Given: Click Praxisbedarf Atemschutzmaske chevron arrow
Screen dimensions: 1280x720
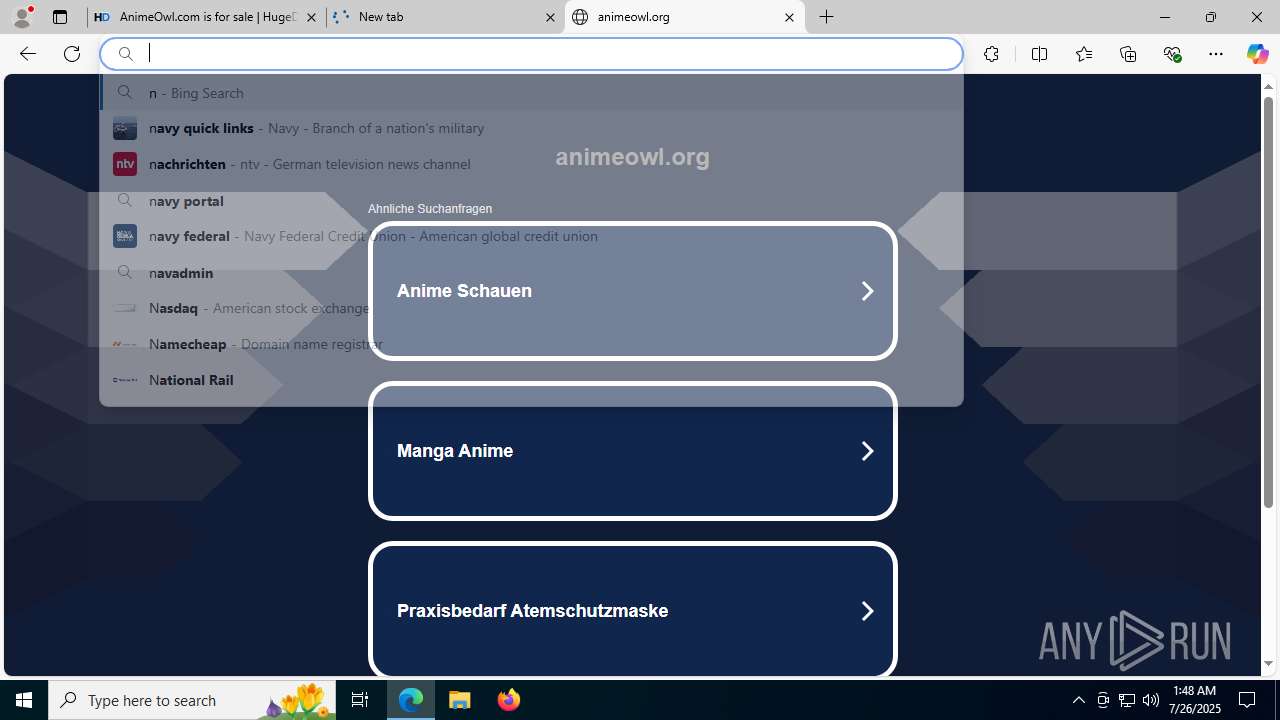Looking at the screenshot, I should pos(867,611).
